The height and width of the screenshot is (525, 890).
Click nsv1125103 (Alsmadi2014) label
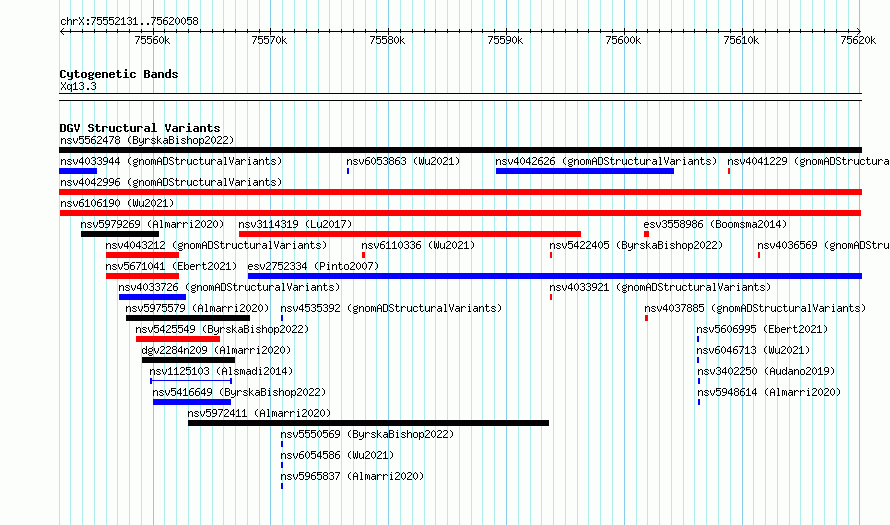pyautogui.click(x=221, y=371)
